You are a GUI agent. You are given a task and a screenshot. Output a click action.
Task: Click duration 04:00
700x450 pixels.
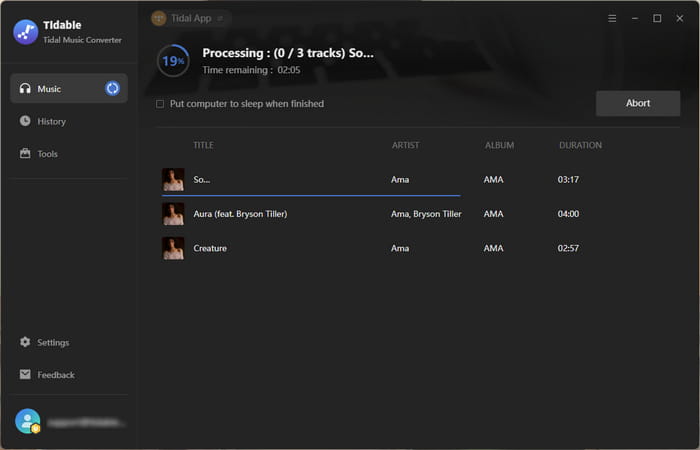(568, 214)
